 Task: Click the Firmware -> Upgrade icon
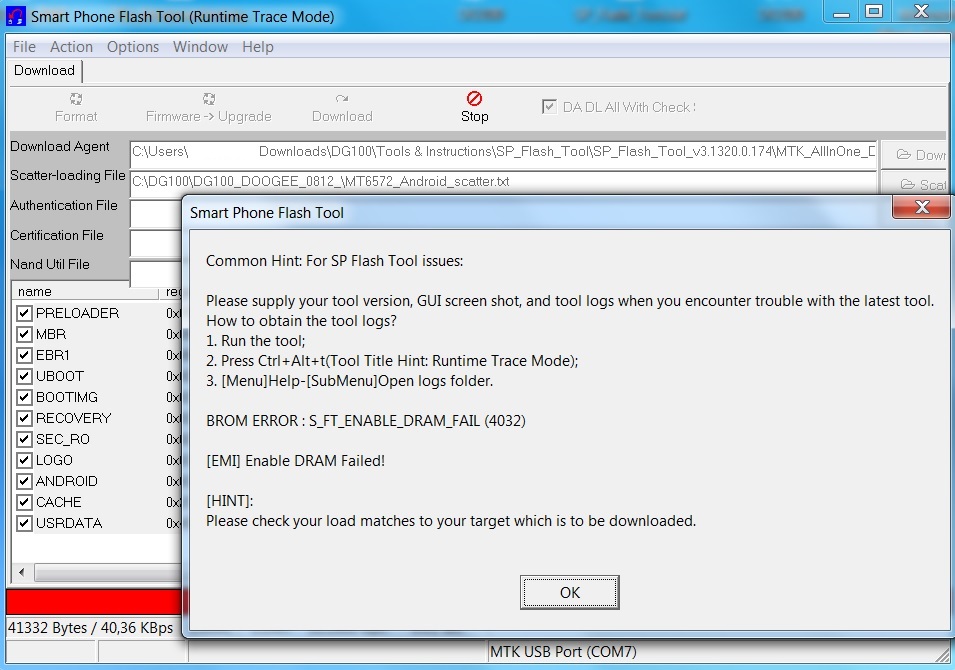pyautogui.click(x=209, y=99)
